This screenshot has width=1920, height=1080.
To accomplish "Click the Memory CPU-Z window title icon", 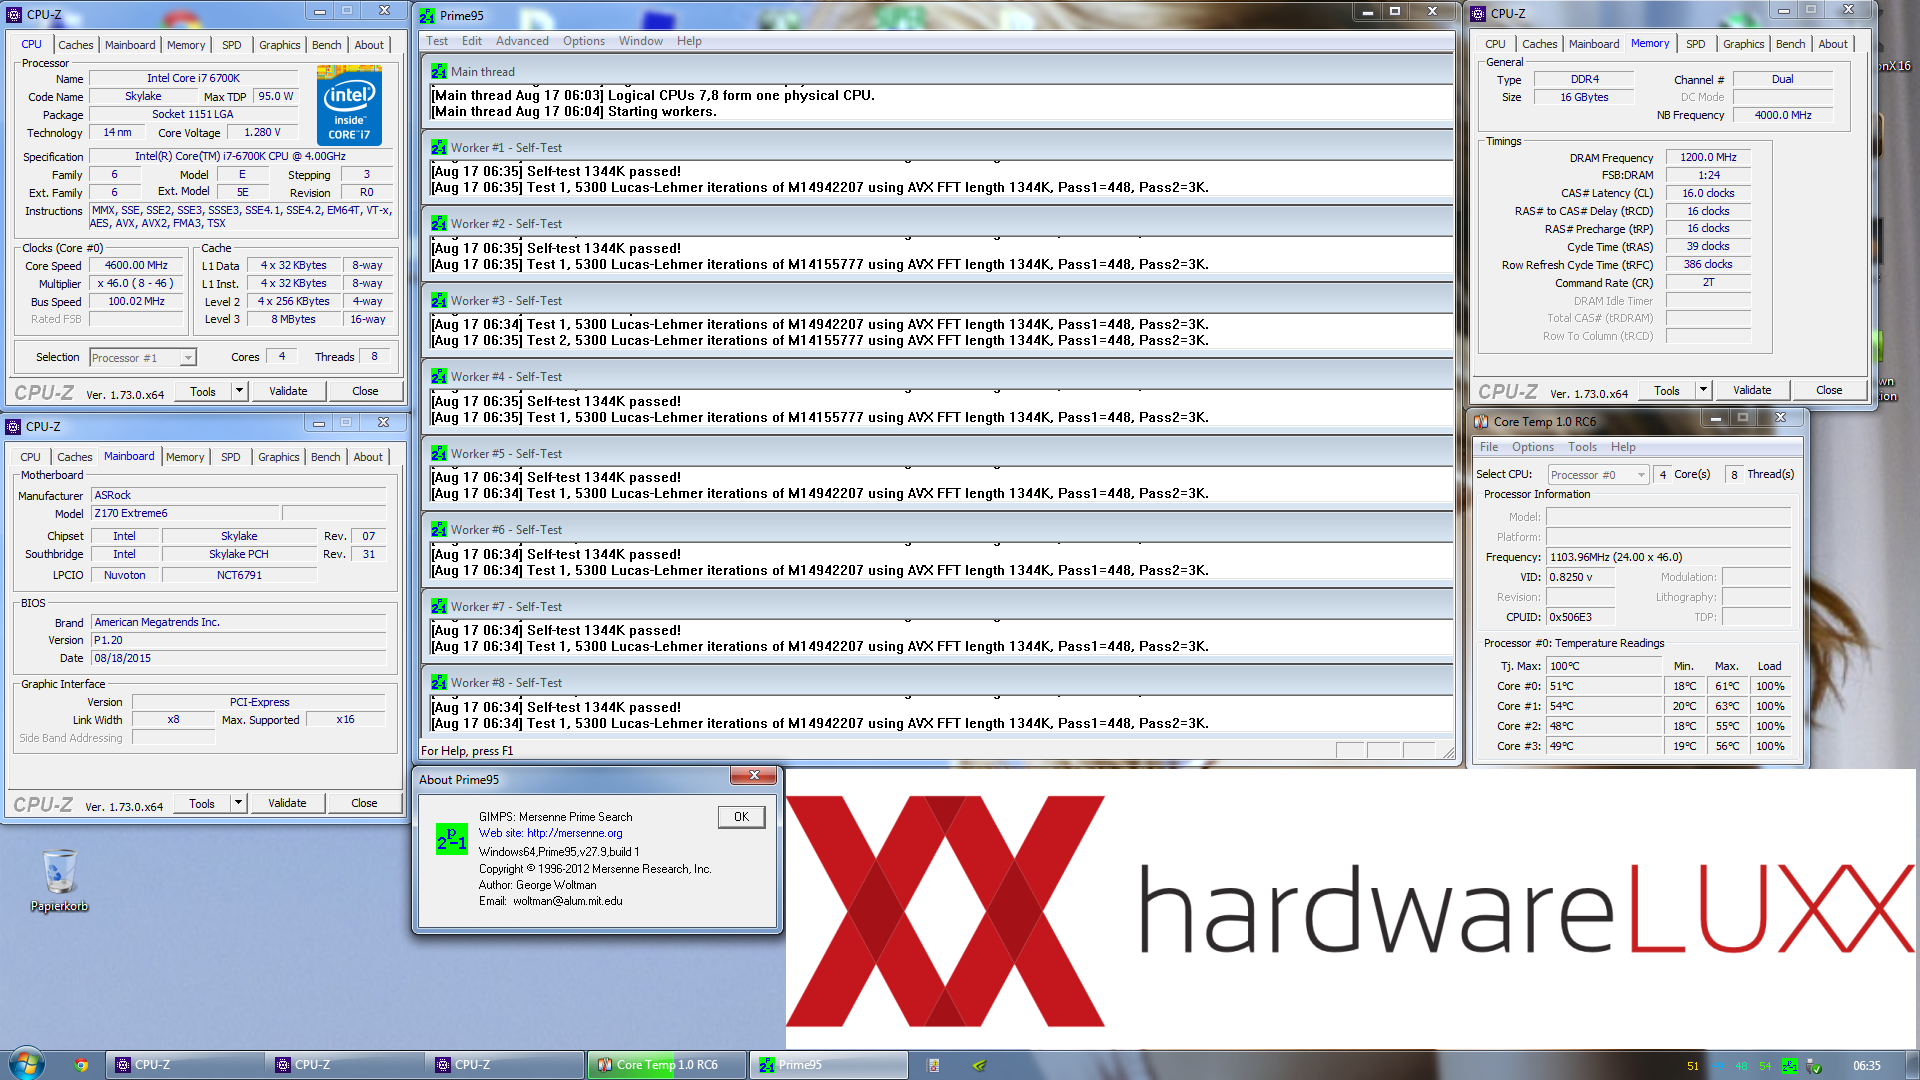I will pyautogui.click(x=1478, y=13).
